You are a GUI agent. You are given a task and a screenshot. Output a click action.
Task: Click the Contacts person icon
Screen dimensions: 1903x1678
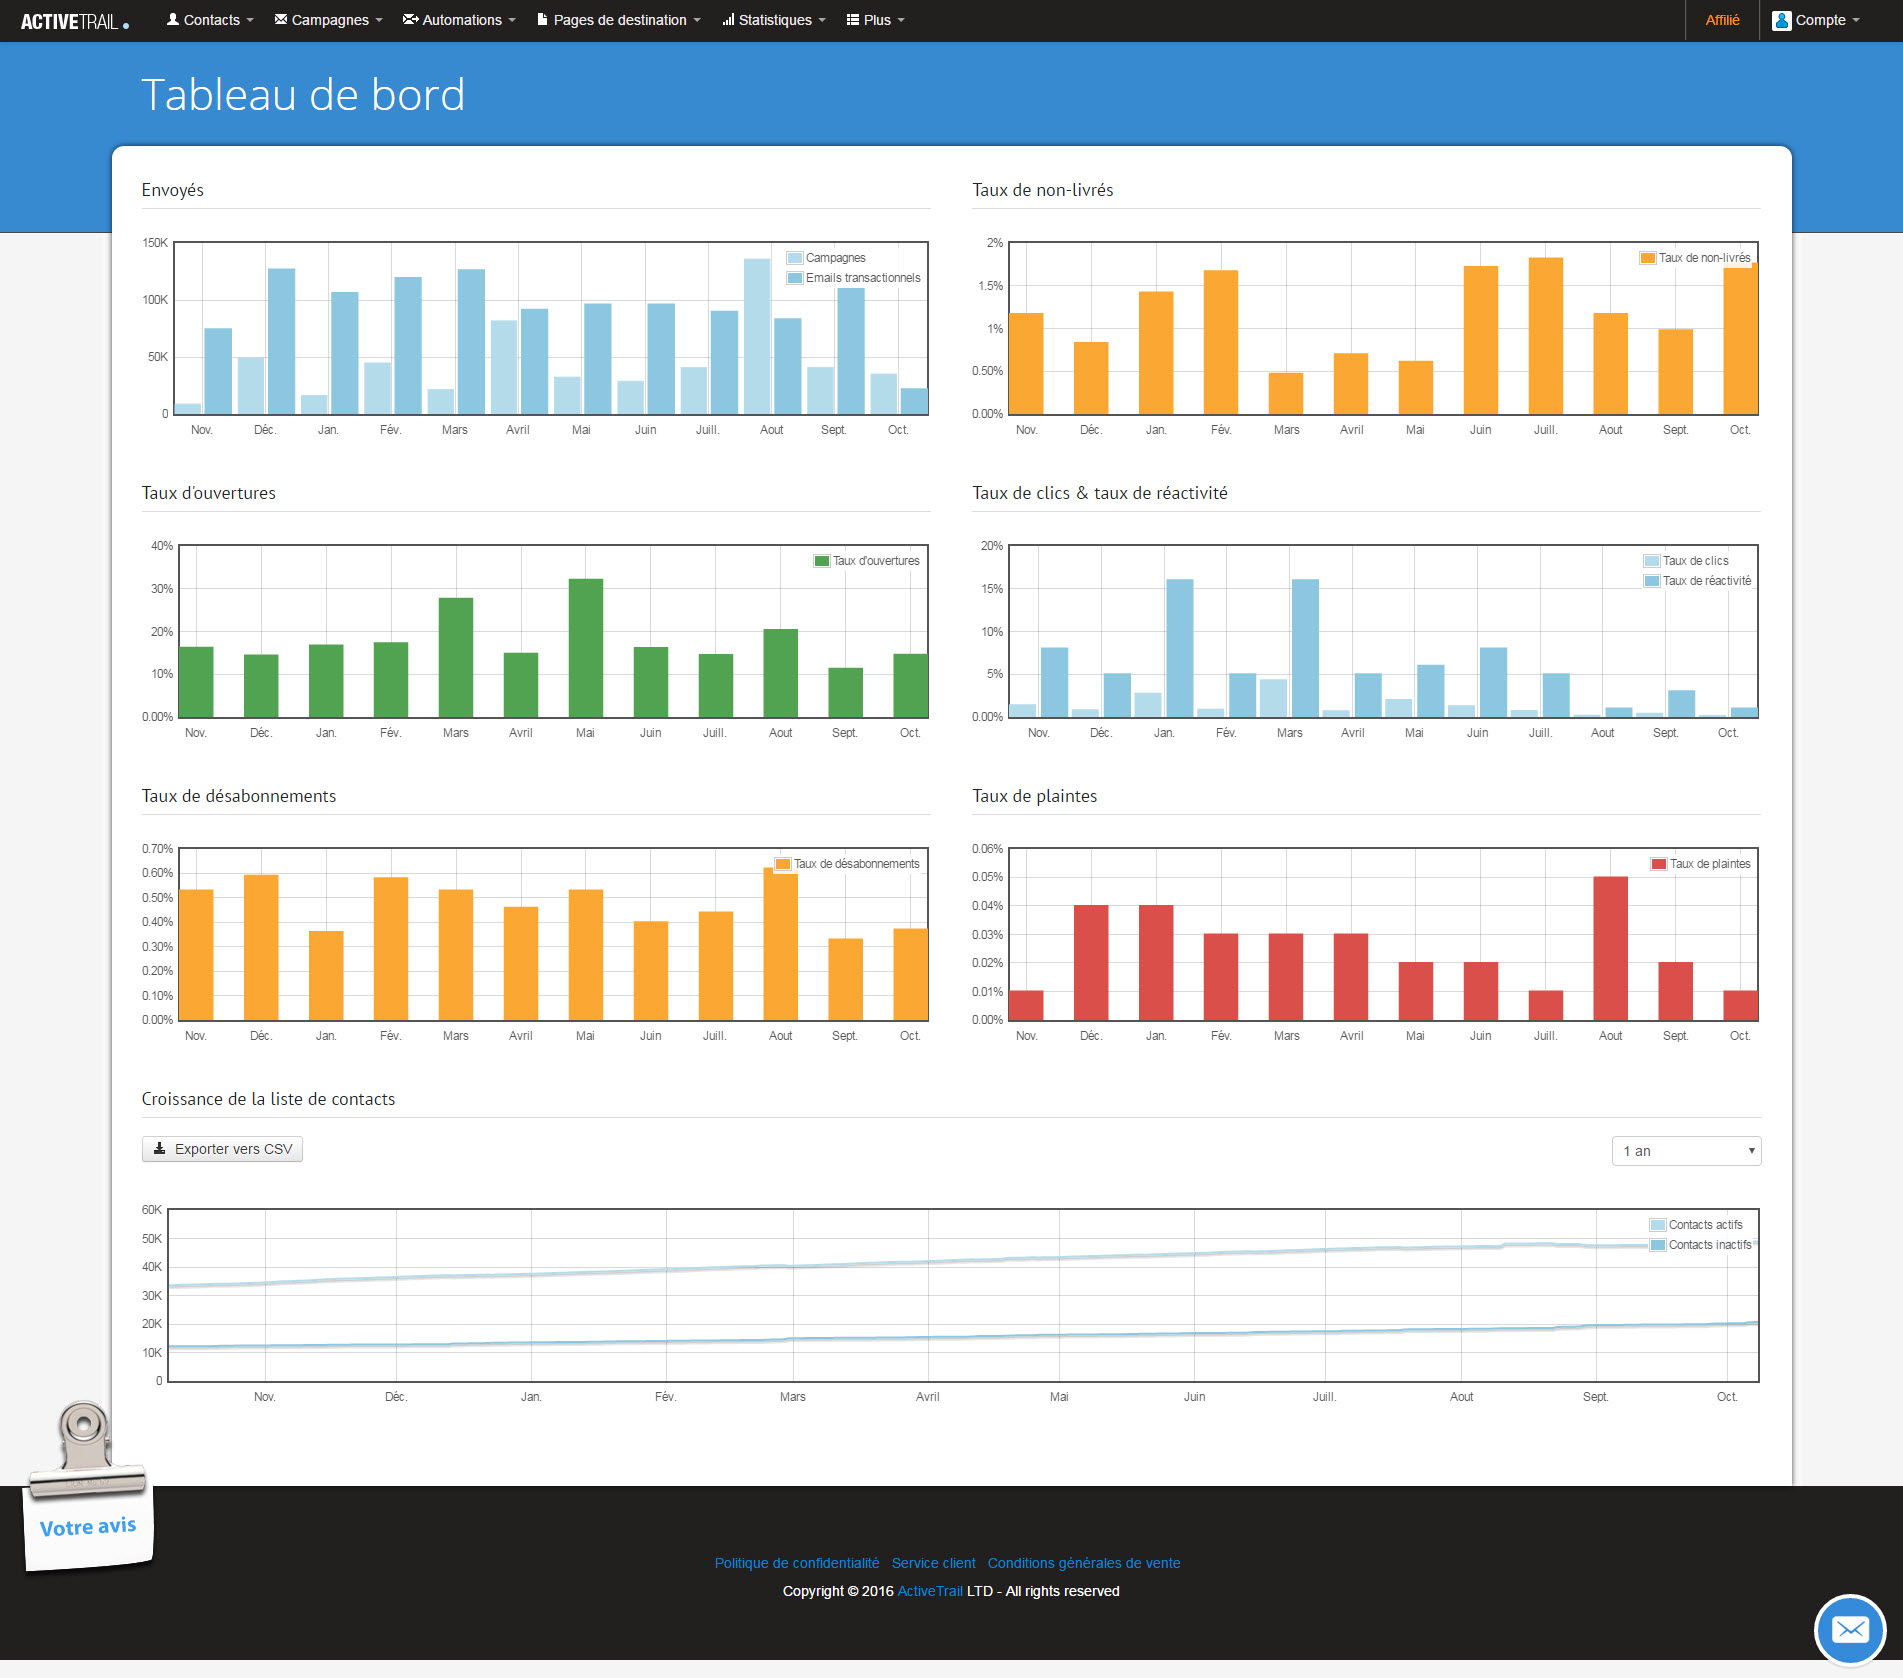click(x=173, y=20)
